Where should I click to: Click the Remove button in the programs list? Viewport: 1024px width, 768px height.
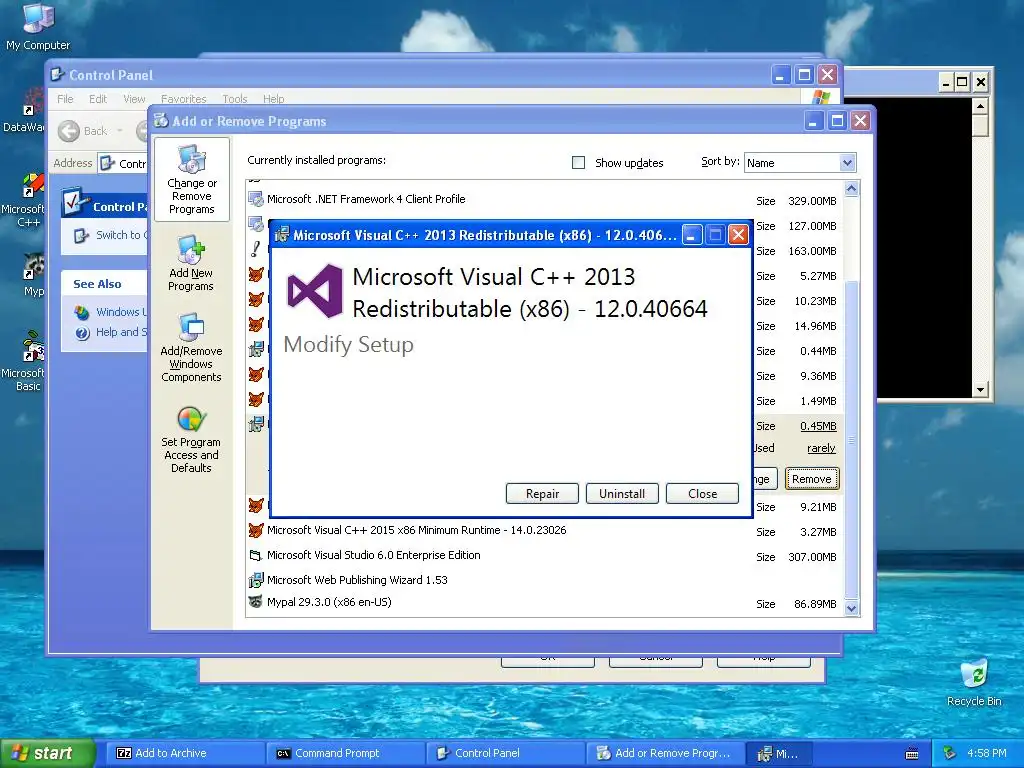pyautogui.click(x=812, y=479)
